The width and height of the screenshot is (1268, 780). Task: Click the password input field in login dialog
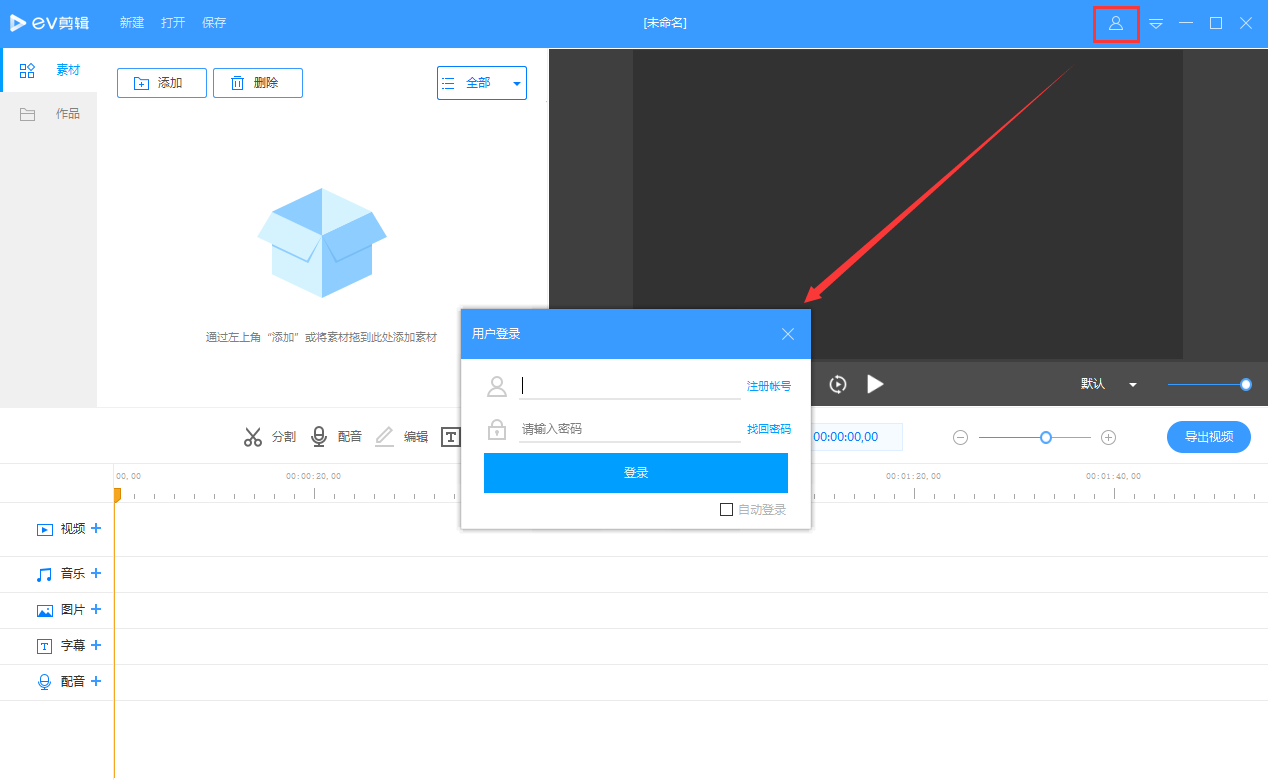[x=630, y=428]
